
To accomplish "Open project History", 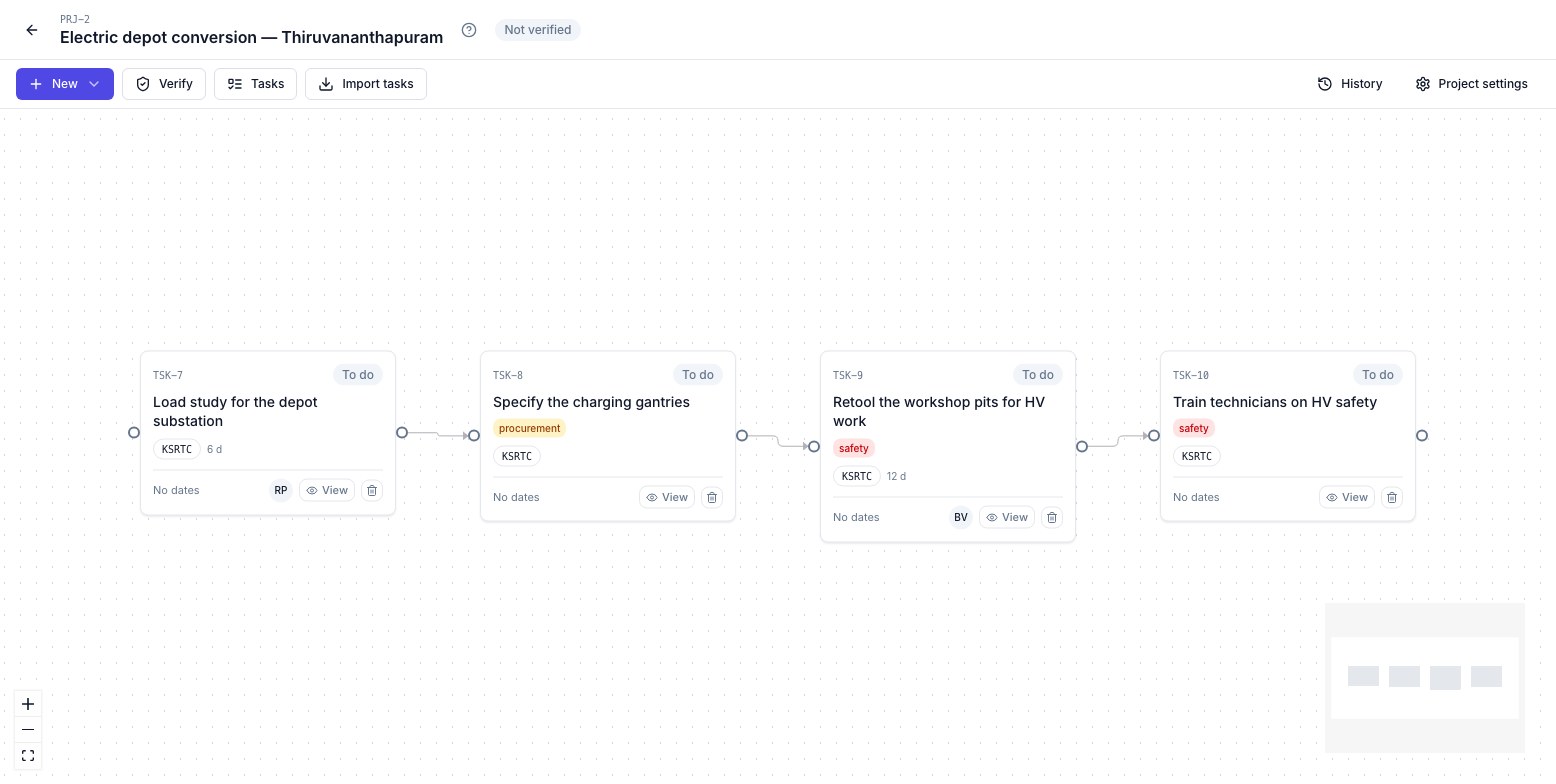I will [x=1350, y=84].
